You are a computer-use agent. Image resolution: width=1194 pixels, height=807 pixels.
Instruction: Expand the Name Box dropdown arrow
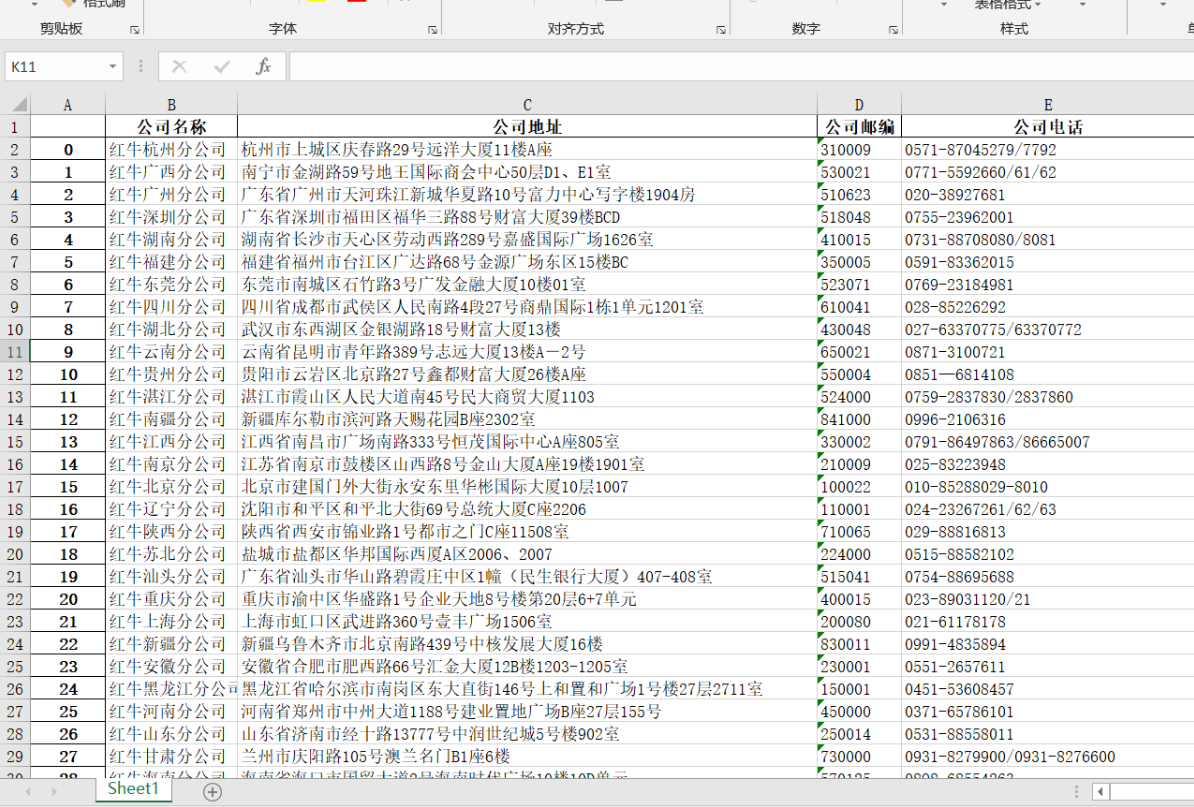[113, 67]
